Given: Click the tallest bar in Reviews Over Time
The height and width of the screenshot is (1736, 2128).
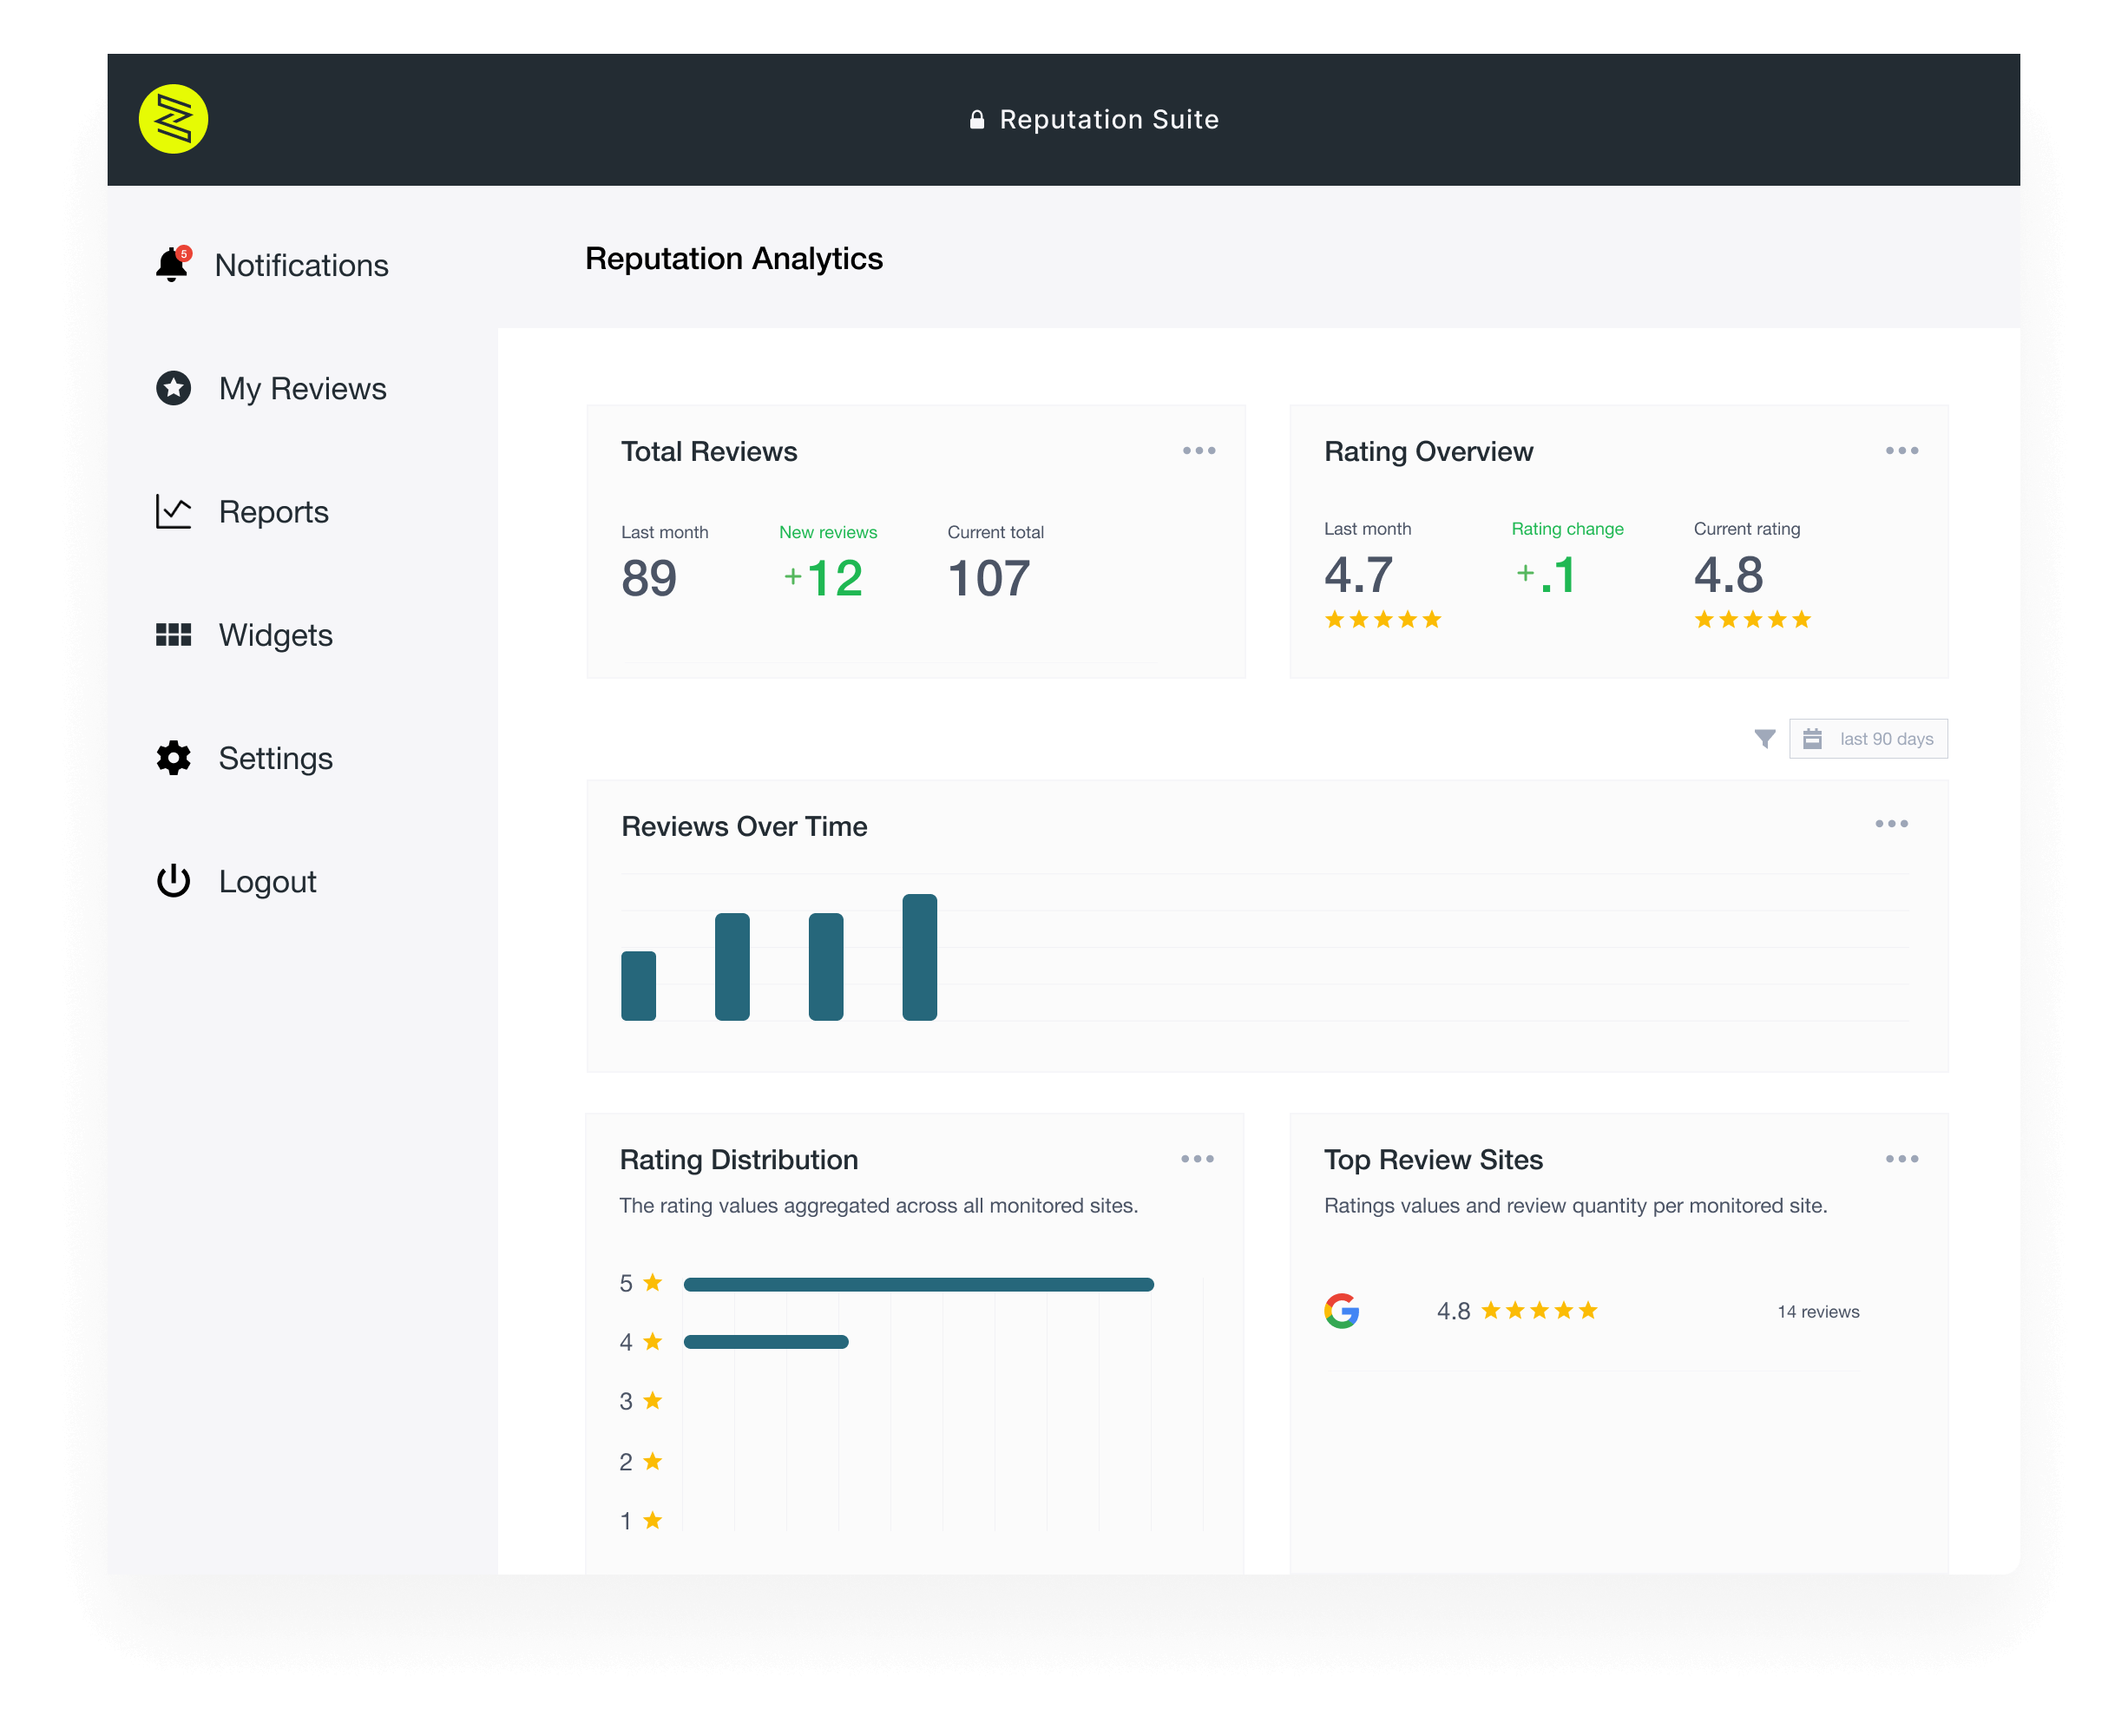Looking at the screenshot, I should pyautogui.click(x=920, y=957).
